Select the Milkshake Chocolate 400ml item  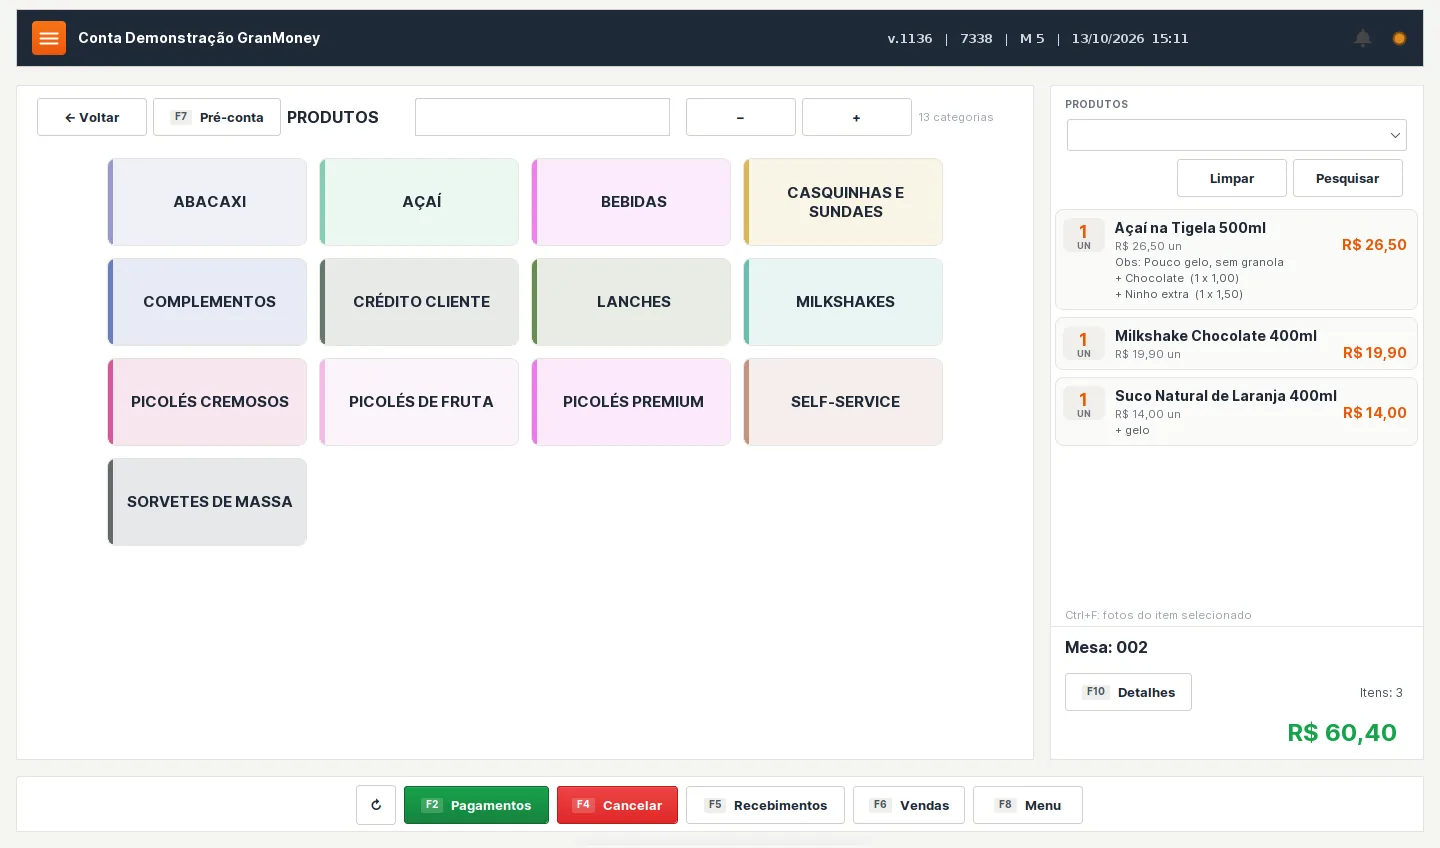tap(1236, 344)
